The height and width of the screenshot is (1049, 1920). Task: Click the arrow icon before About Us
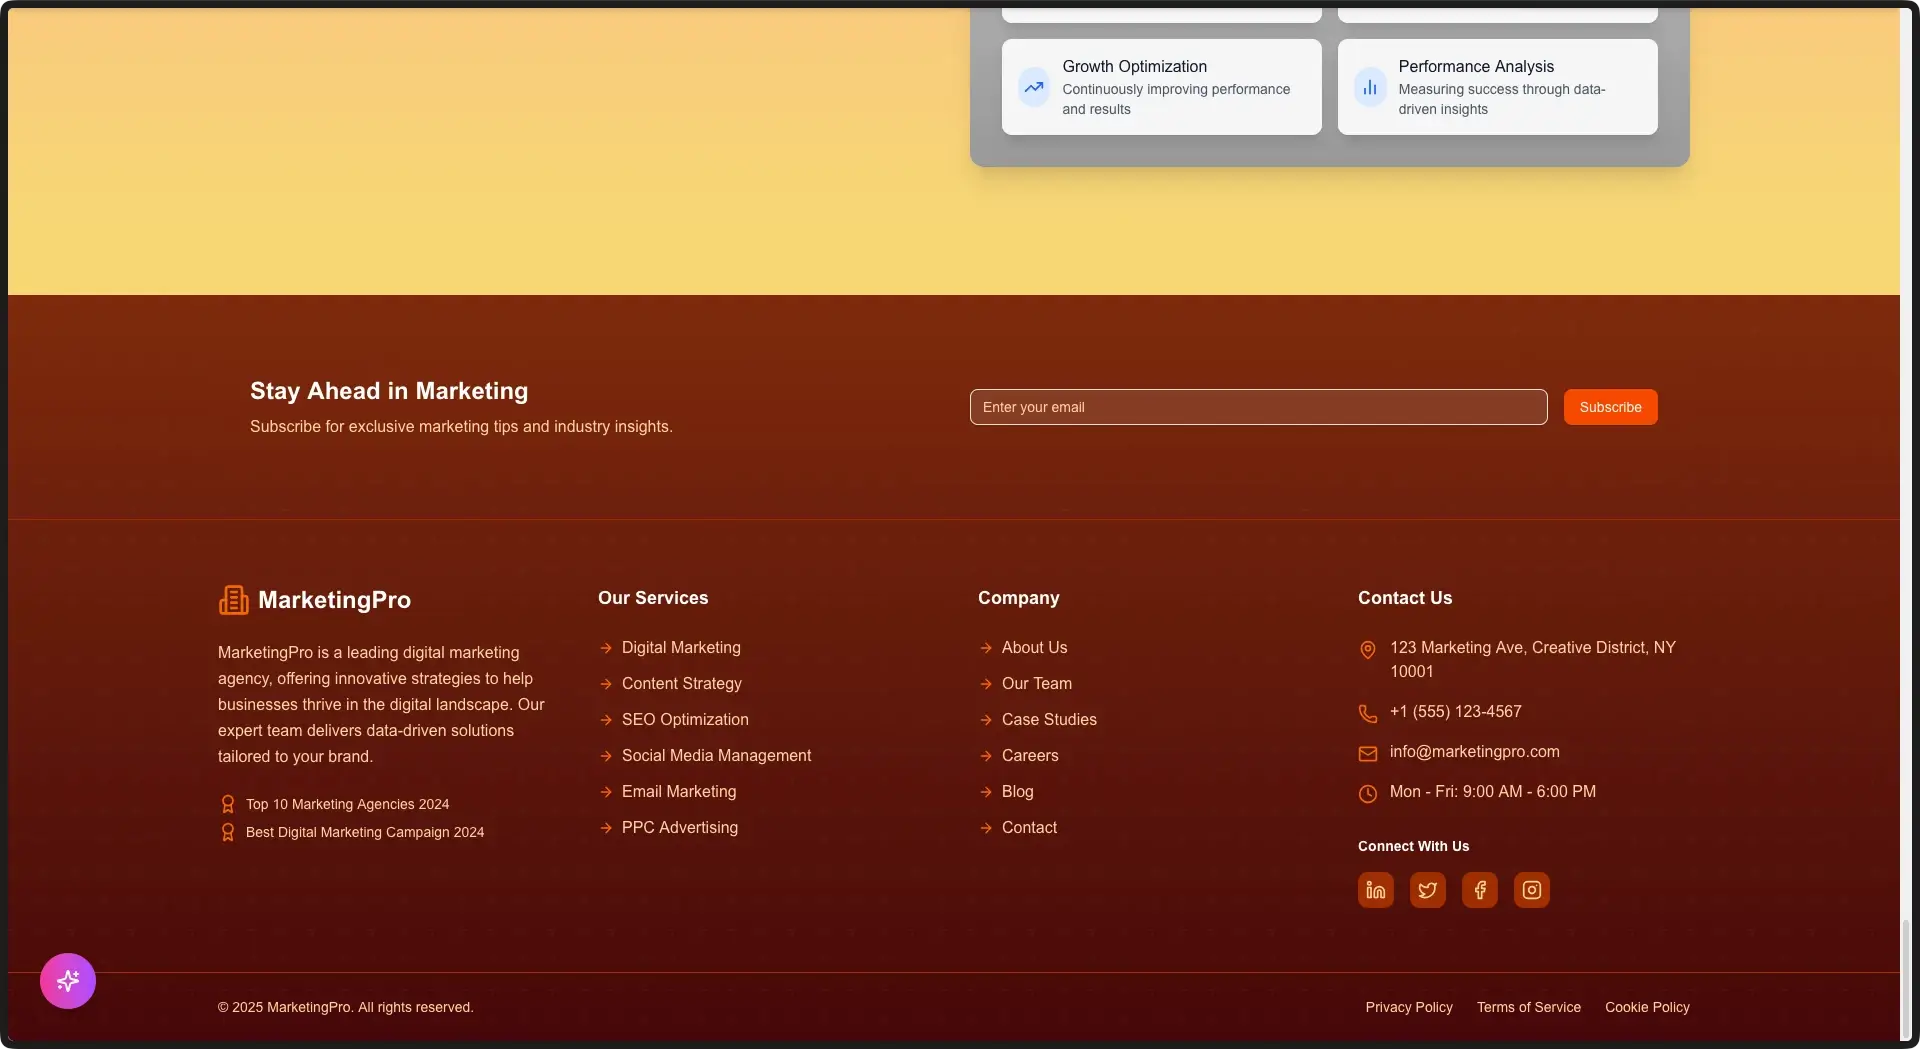986,648
